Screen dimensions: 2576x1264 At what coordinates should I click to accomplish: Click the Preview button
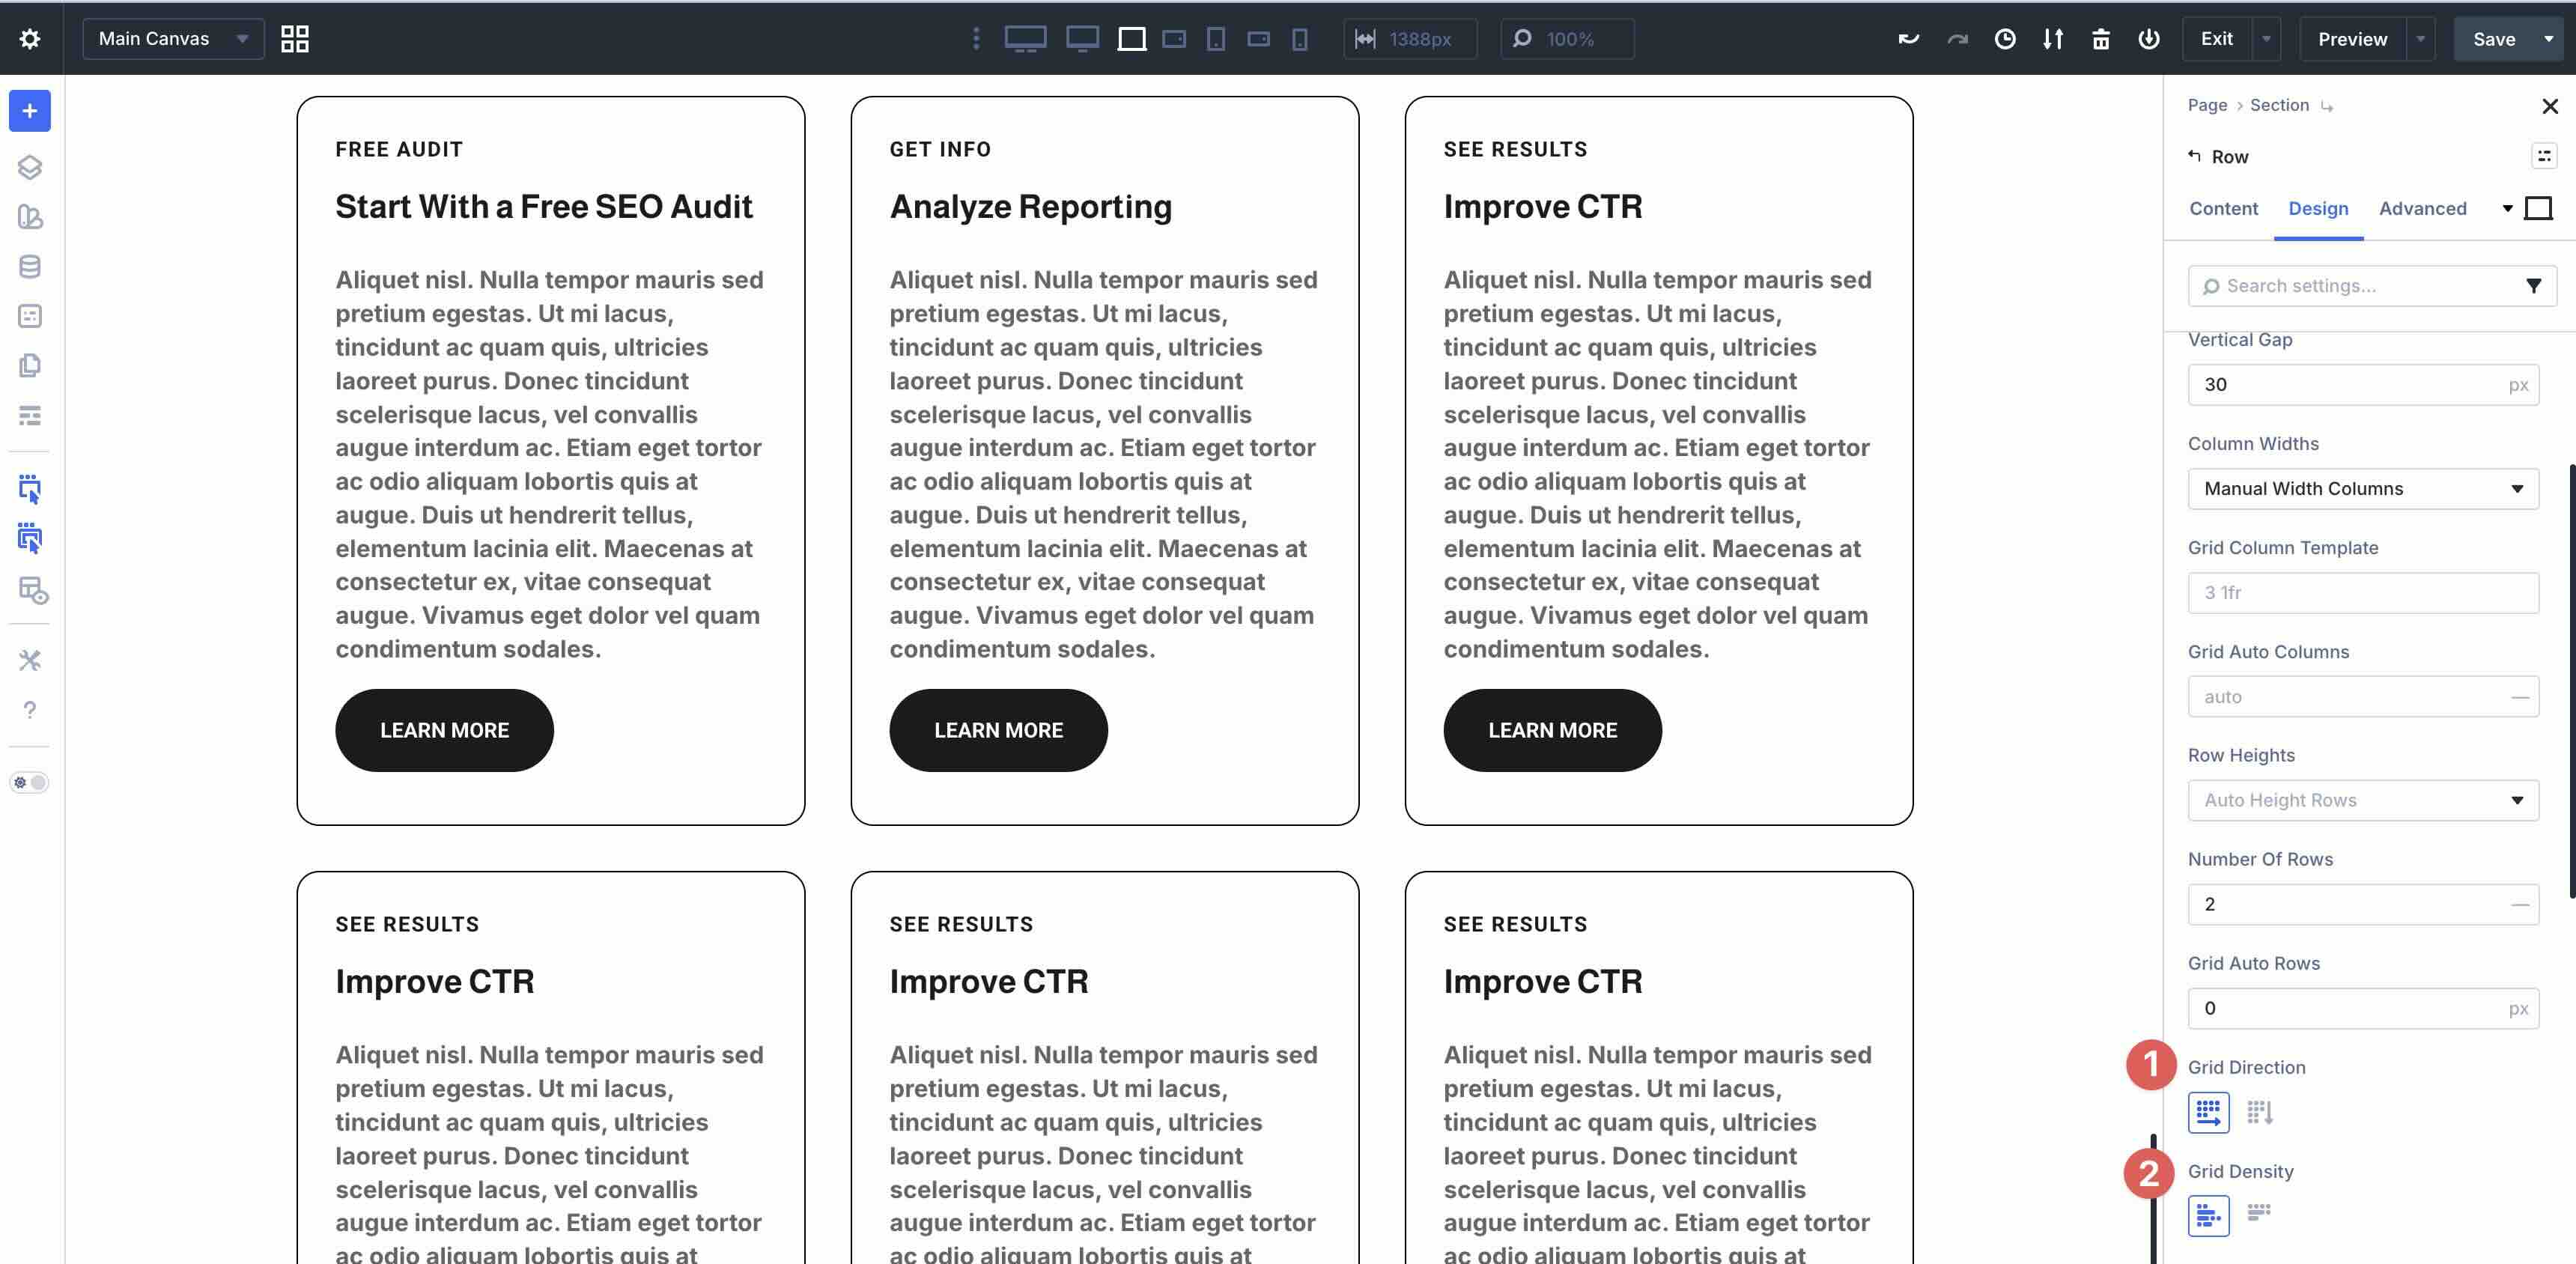(2351, 39)
